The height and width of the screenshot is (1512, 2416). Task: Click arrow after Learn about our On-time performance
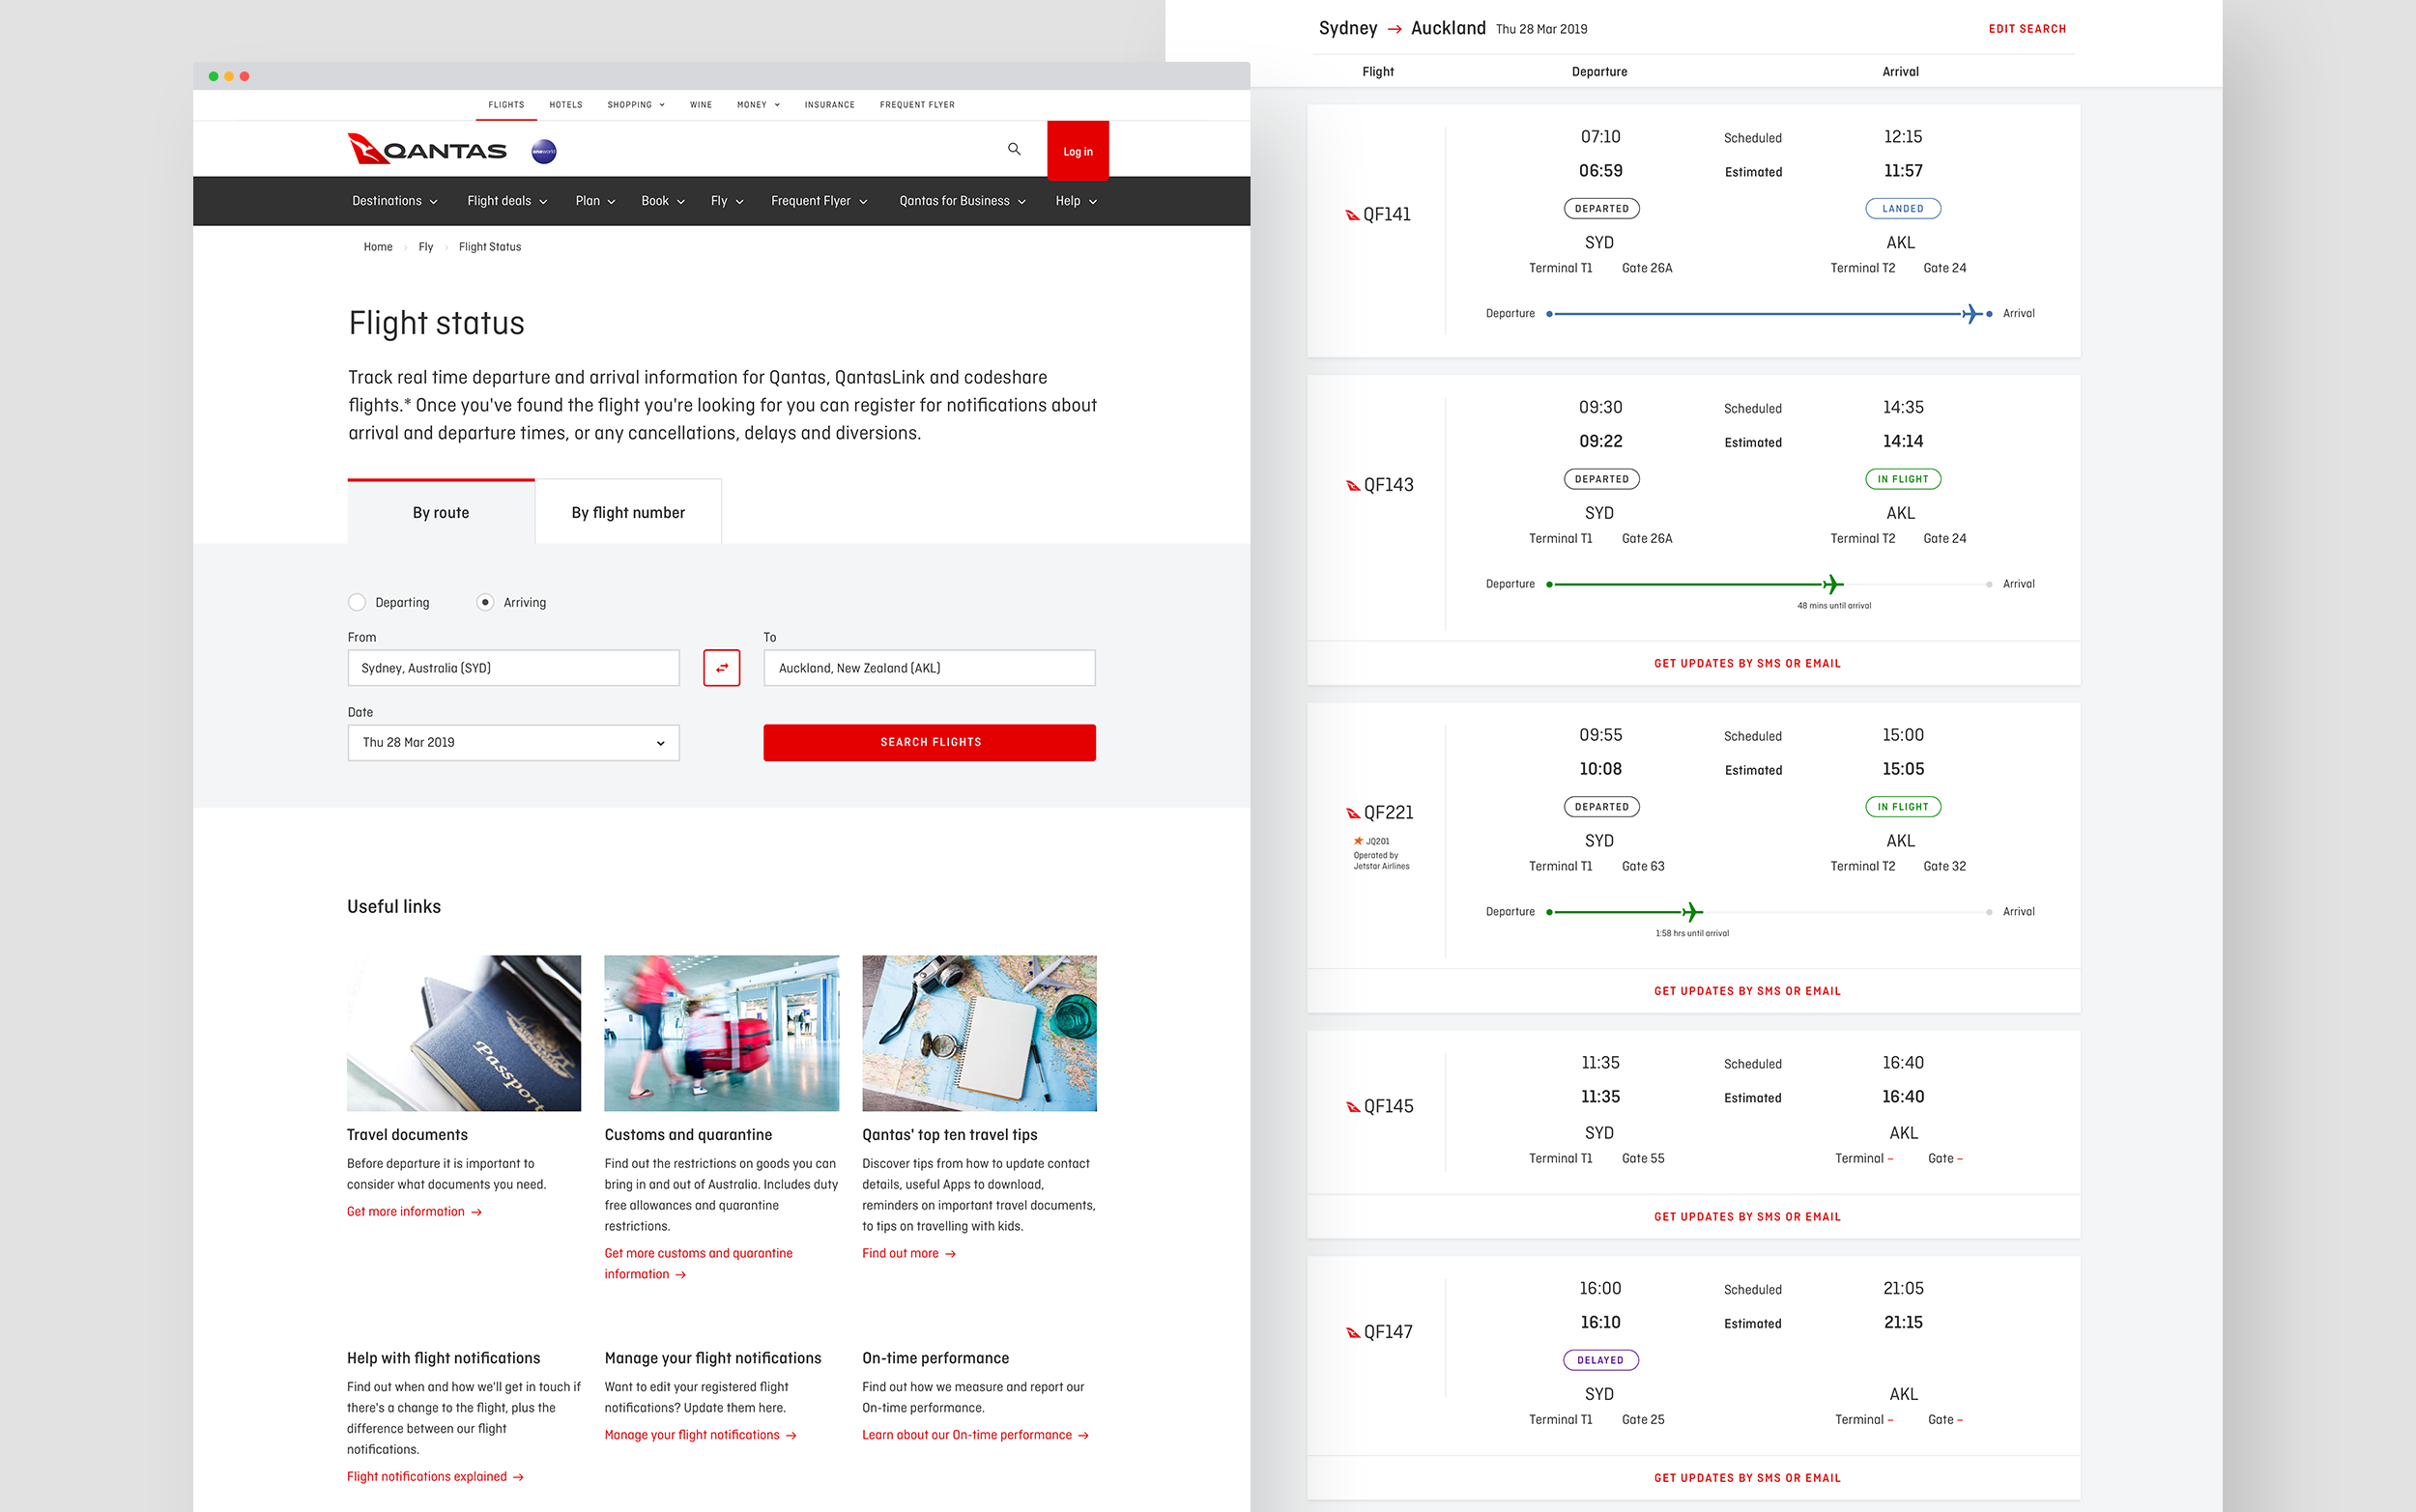point(1083,1436)
